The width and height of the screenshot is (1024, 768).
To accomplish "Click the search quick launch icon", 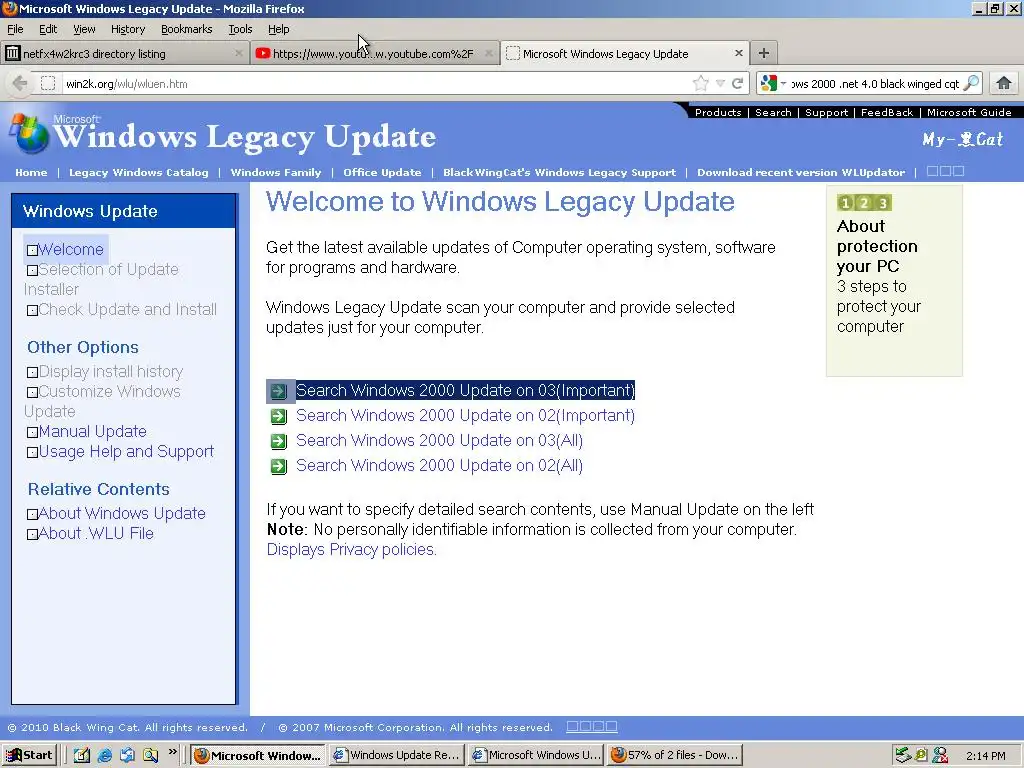I will coord(151,755).
